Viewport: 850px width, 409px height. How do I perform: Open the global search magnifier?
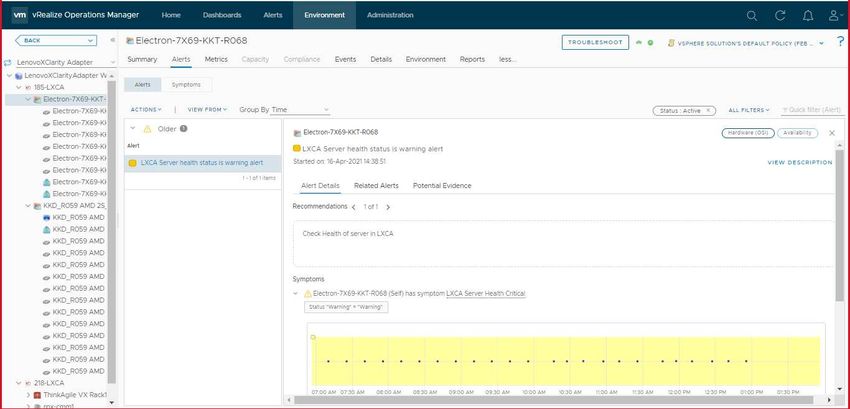pos(751,16)
